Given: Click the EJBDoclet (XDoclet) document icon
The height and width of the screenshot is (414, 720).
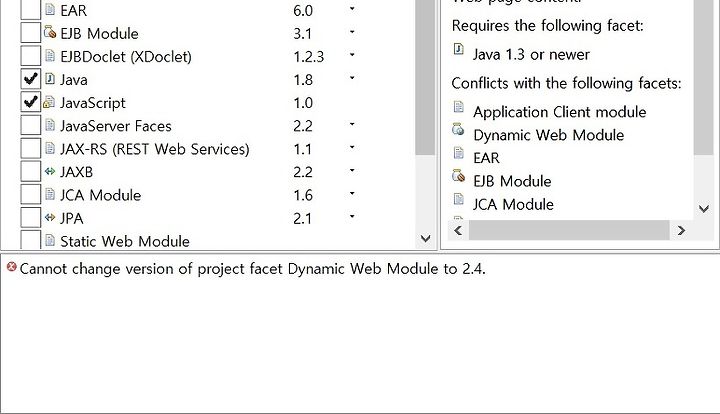Looking at the screenshot, I should (50, 56).
